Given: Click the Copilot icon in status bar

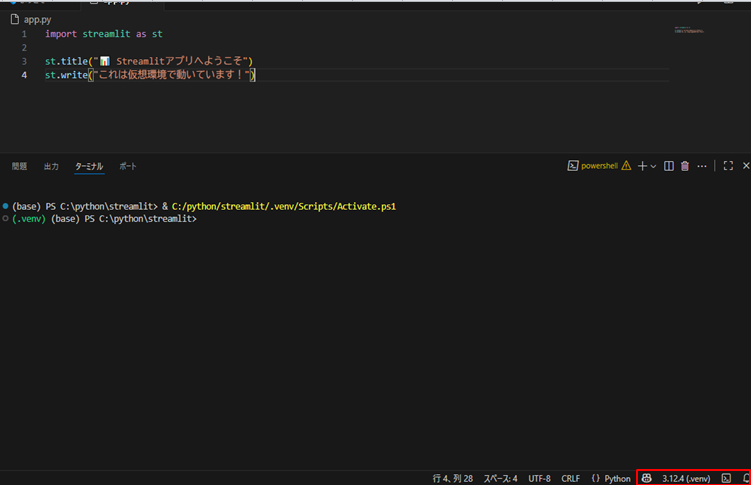Looking at the screenshot, I should click(647, 479).
